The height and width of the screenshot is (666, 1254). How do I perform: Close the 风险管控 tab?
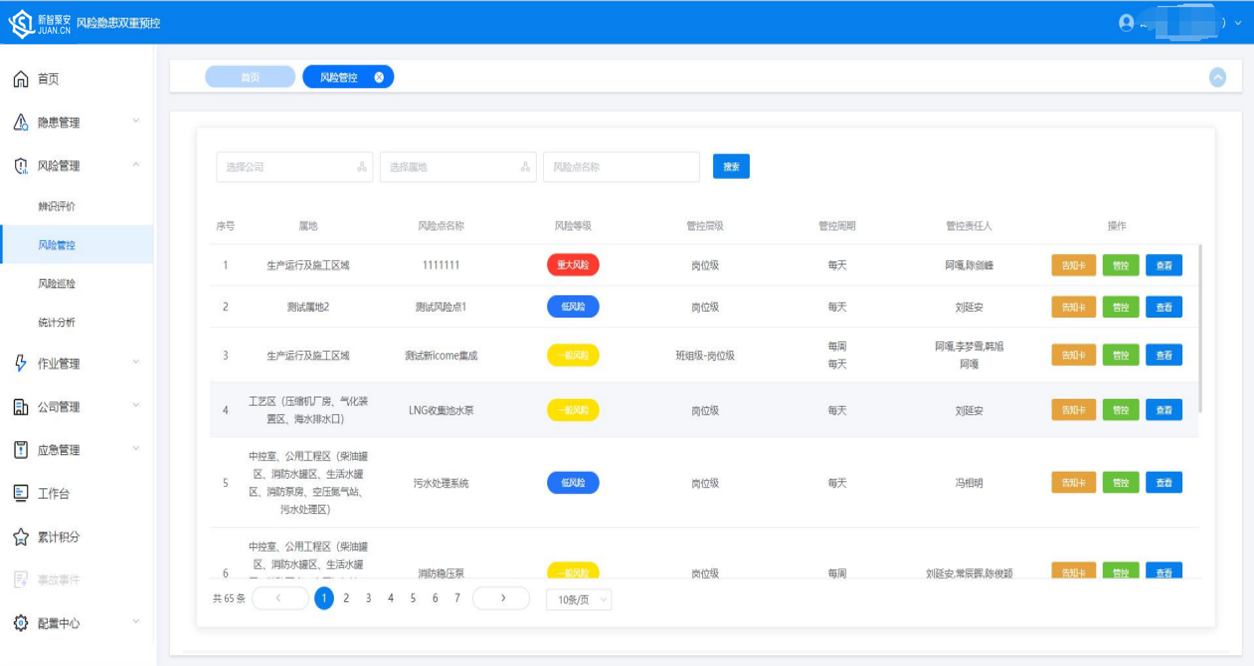(x=379, y=77)
